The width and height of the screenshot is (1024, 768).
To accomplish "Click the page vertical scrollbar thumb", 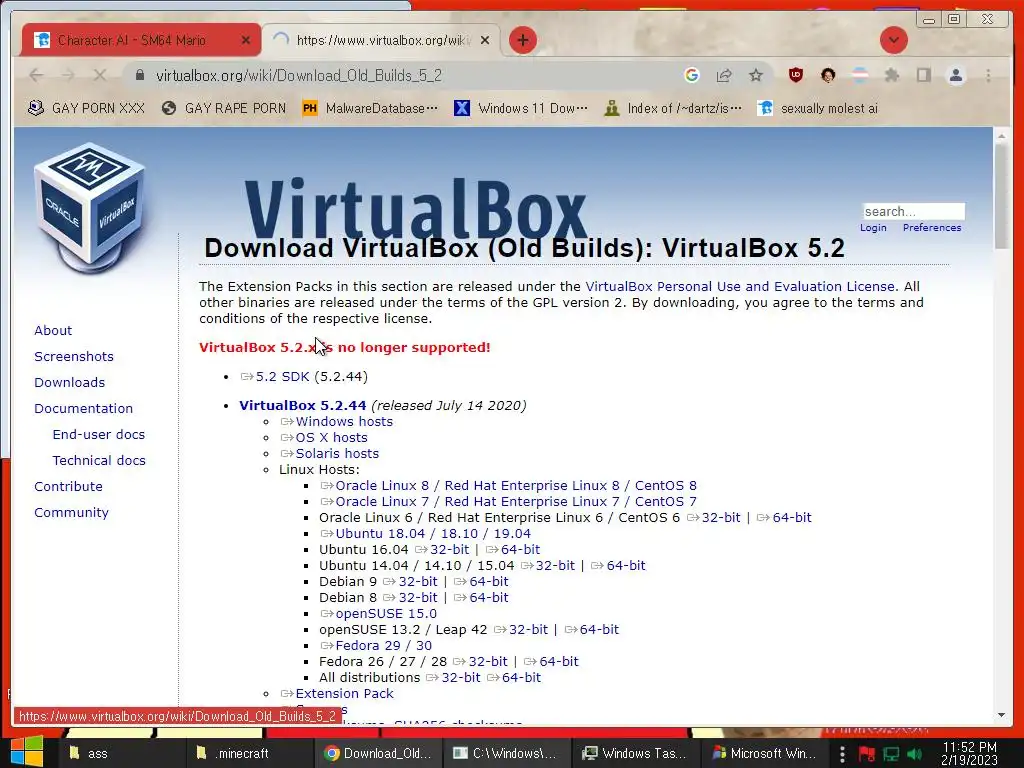I will pyautogui.click(x=1001, y=195).
